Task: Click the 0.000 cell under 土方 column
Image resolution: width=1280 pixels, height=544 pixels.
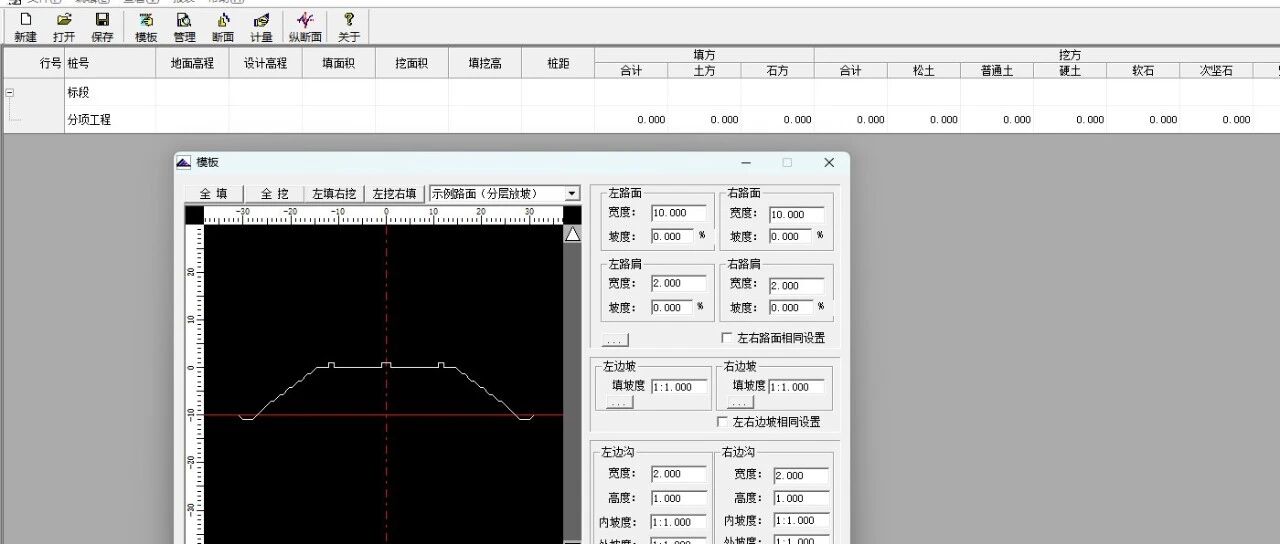Action: (x=705, y=119)
